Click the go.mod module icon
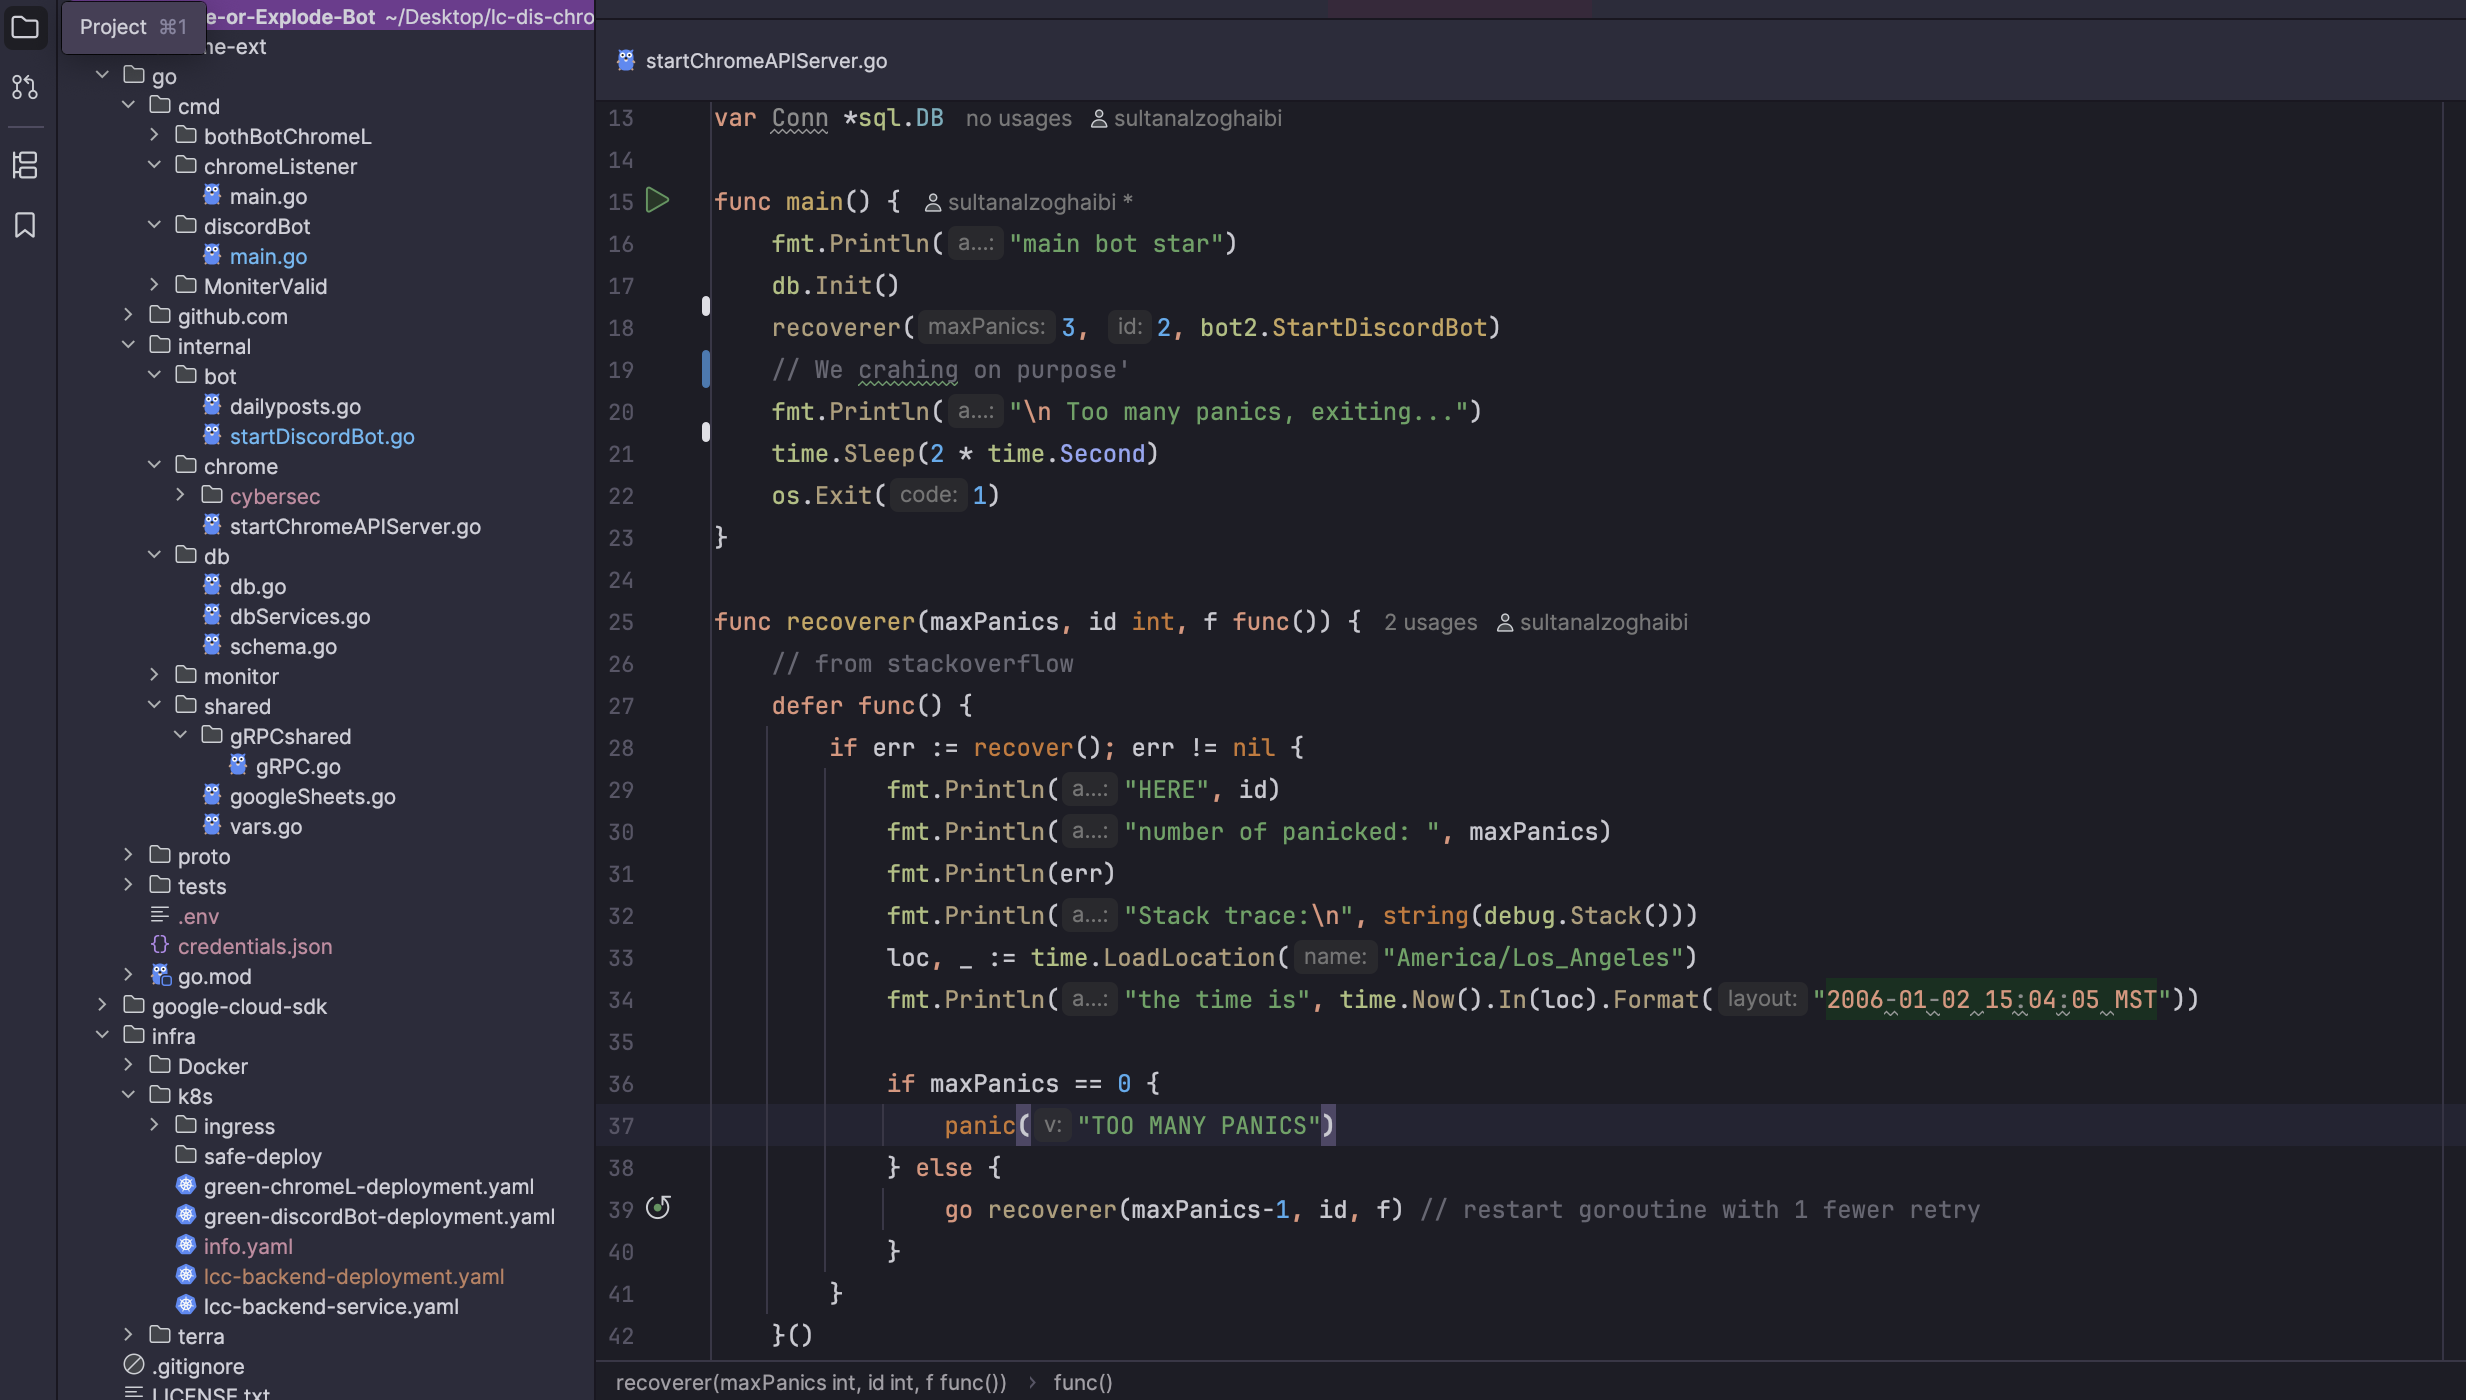 coord(160,975)
